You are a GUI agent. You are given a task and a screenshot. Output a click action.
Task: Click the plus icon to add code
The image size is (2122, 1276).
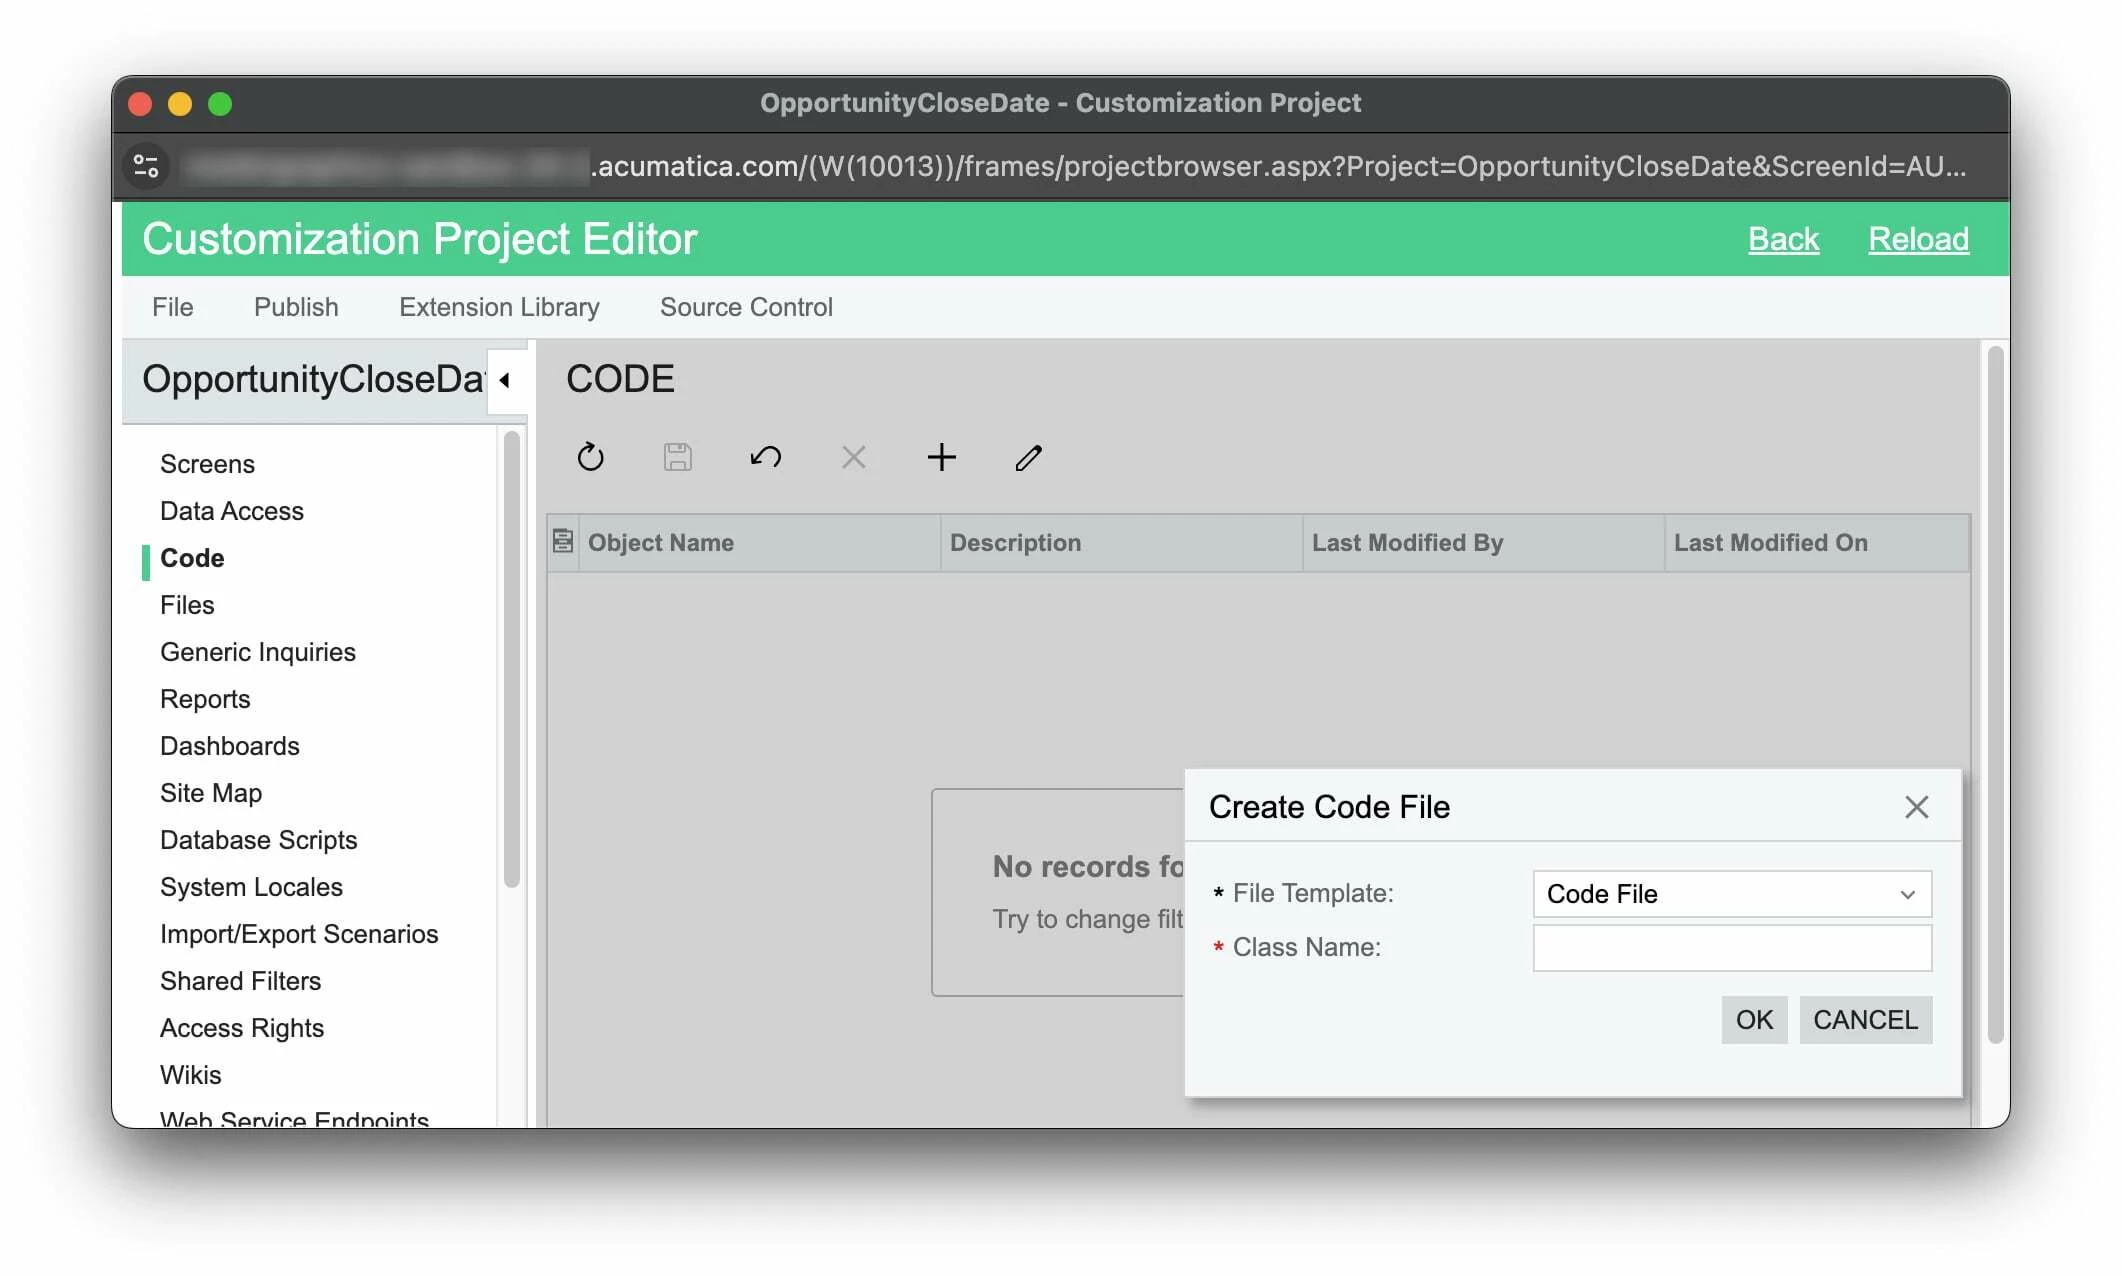click(x=941, y=457)
